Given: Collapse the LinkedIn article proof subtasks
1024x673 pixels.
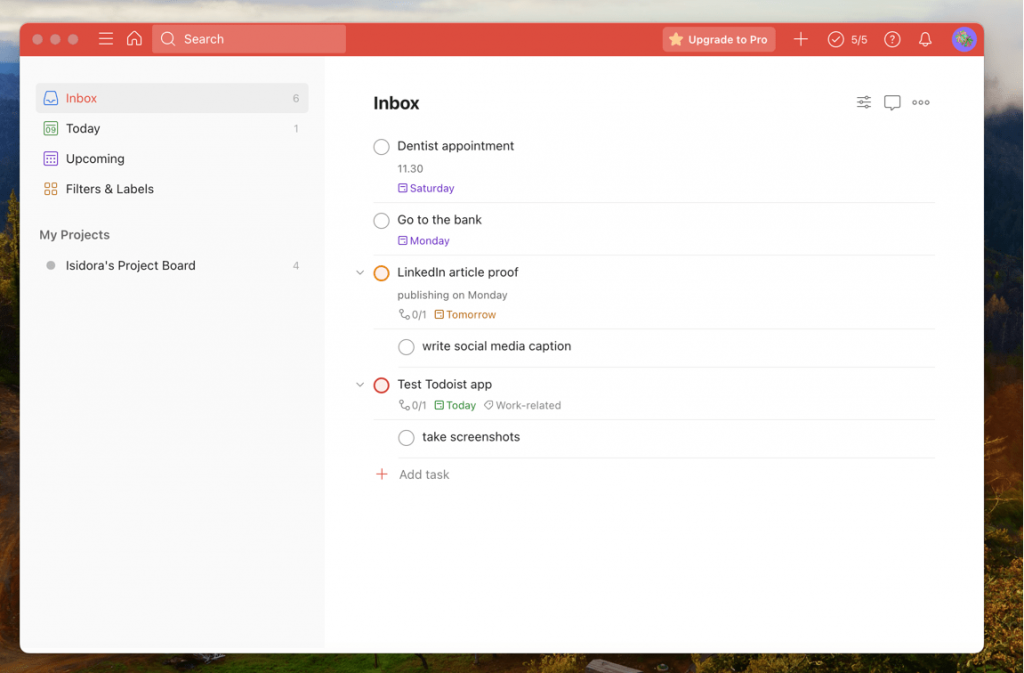Looking at the screenshot, I should pyautogui.click(x=360, y=272).
